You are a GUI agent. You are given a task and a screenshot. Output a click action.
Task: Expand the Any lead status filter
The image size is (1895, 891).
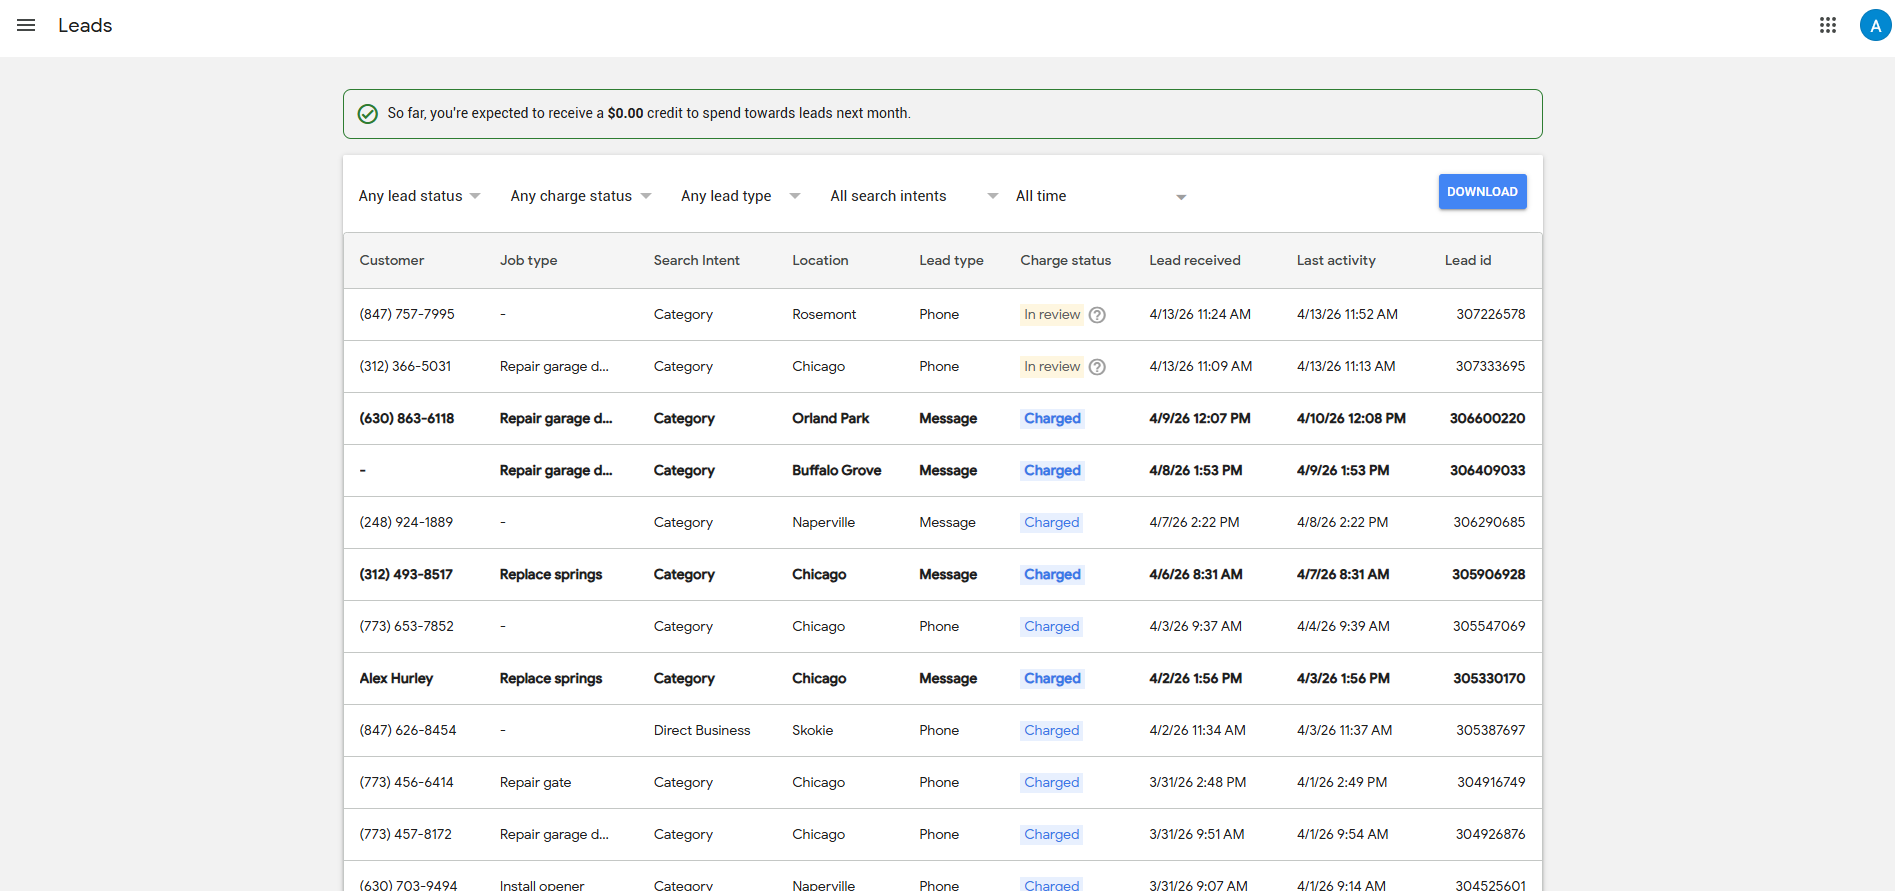[x=420, y=196]
